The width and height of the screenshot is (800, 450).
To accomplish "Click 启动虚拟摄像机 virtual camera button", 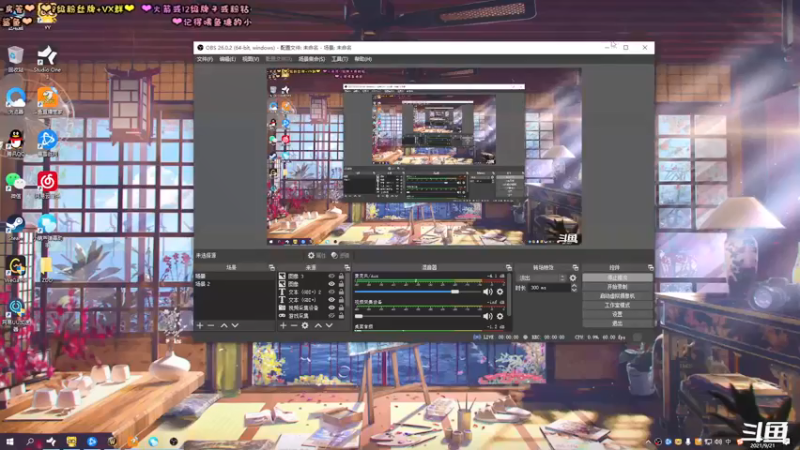I will click(617, 296).
